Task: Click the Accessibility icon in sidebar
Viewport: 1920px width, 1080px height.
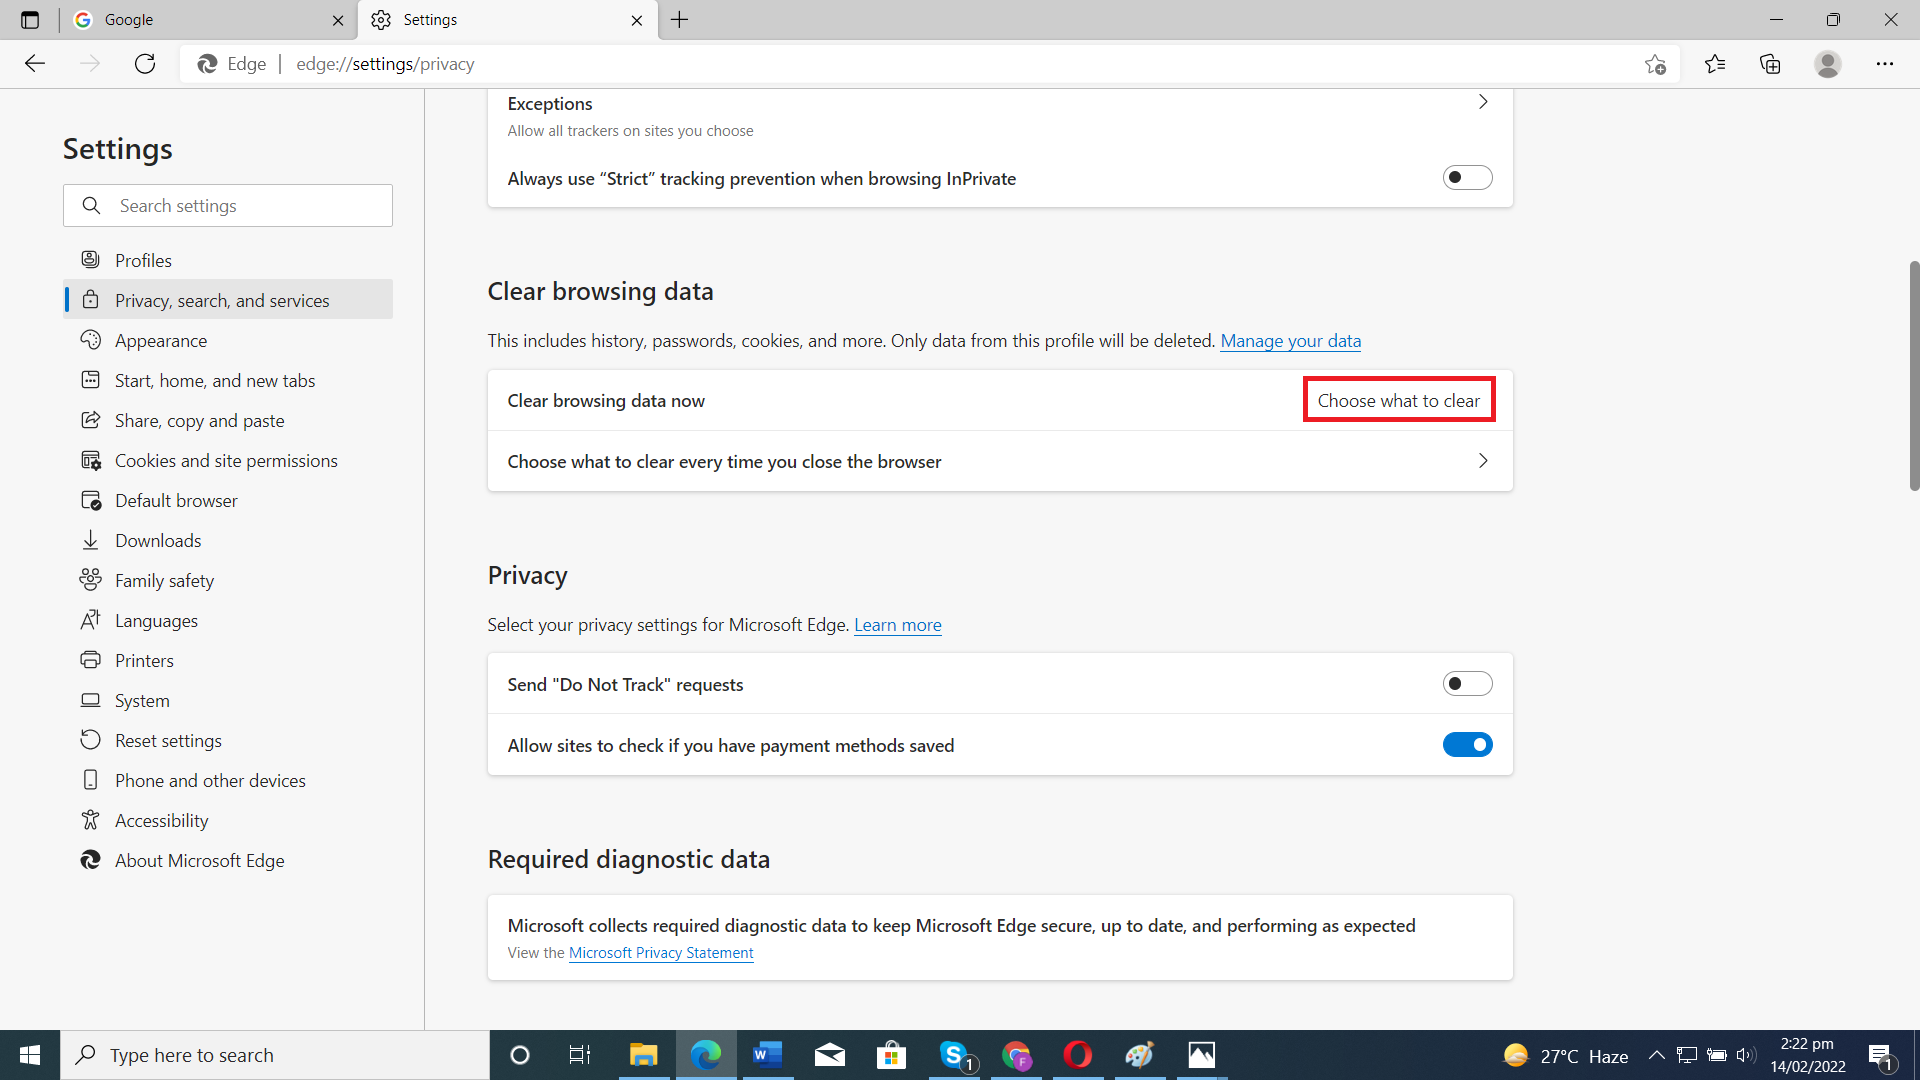Action: click(90, 819)
